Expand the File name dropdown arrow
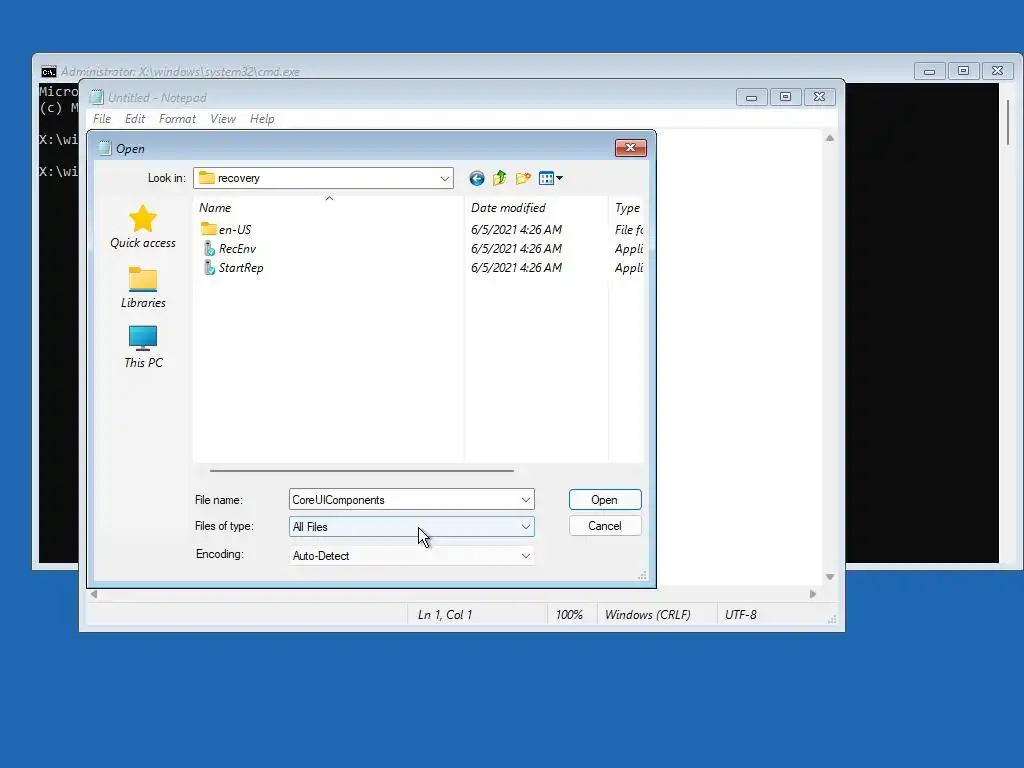Screen dimensions: 1024x768 526,500
